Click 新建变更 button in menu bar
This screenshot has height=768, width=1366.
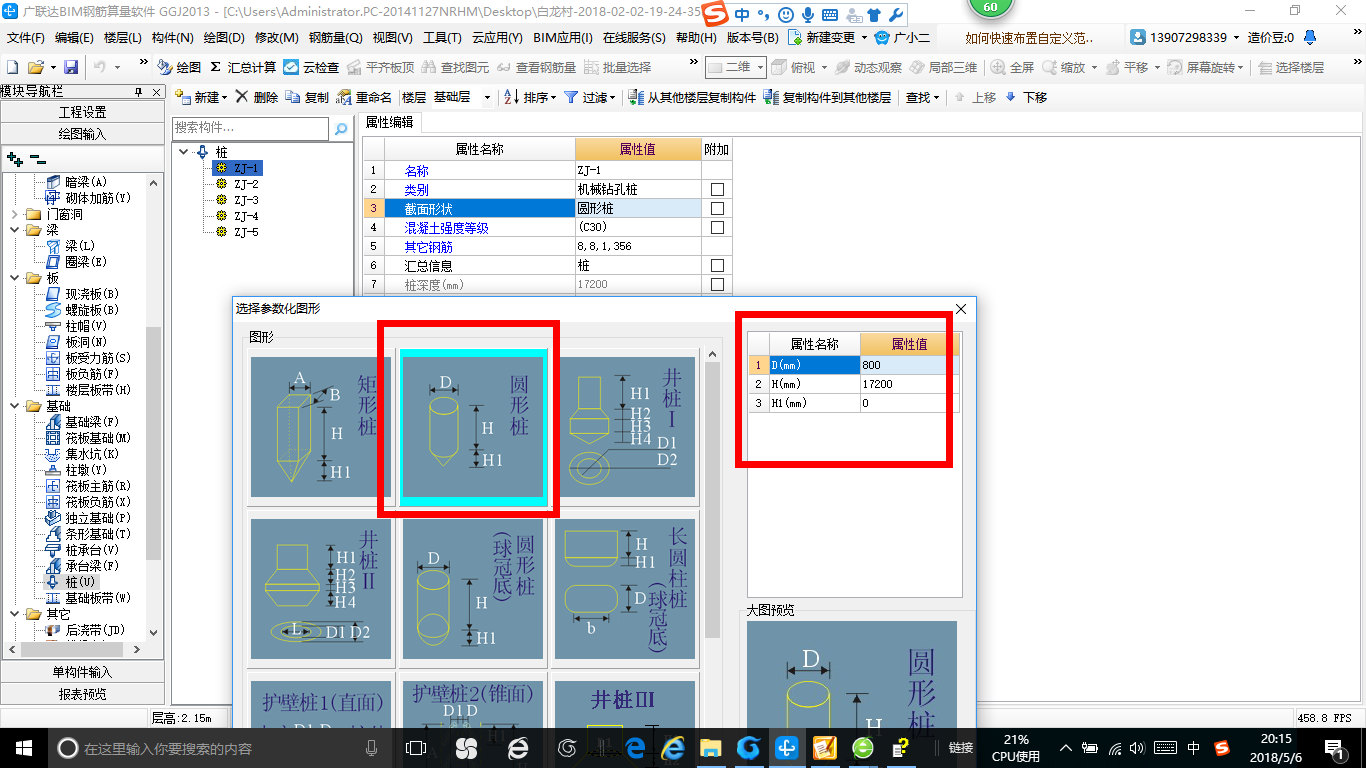(x=828, y=38)
